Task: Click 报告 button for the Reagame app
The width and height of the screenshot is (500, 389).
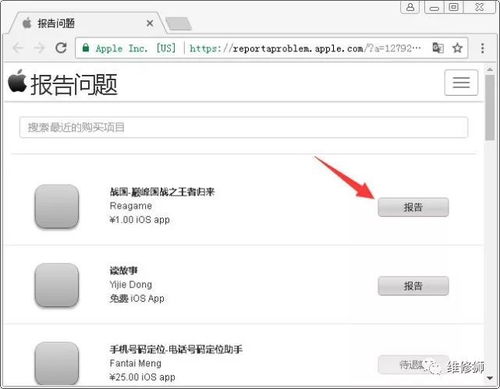Action: (413, 207)
